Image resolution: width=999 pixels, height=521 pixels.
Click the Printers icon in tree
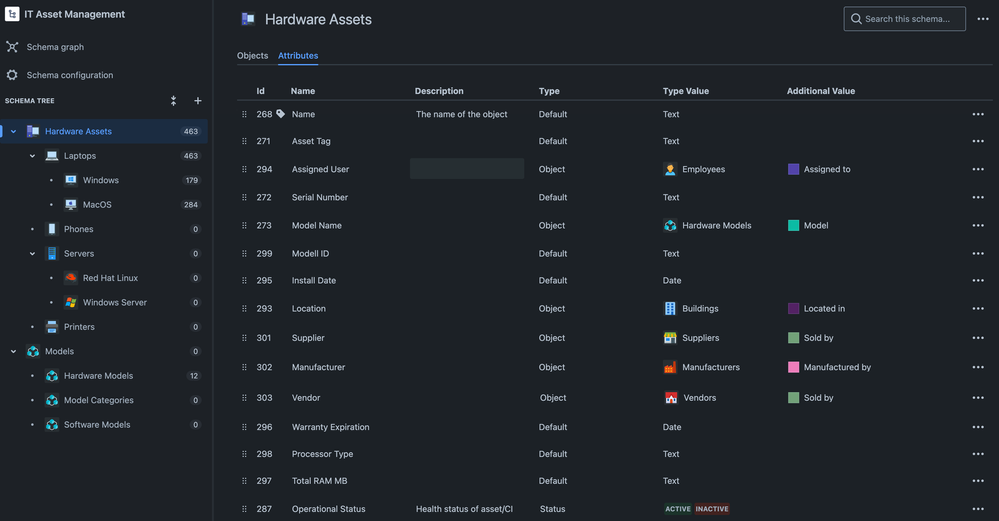(52, 327)
